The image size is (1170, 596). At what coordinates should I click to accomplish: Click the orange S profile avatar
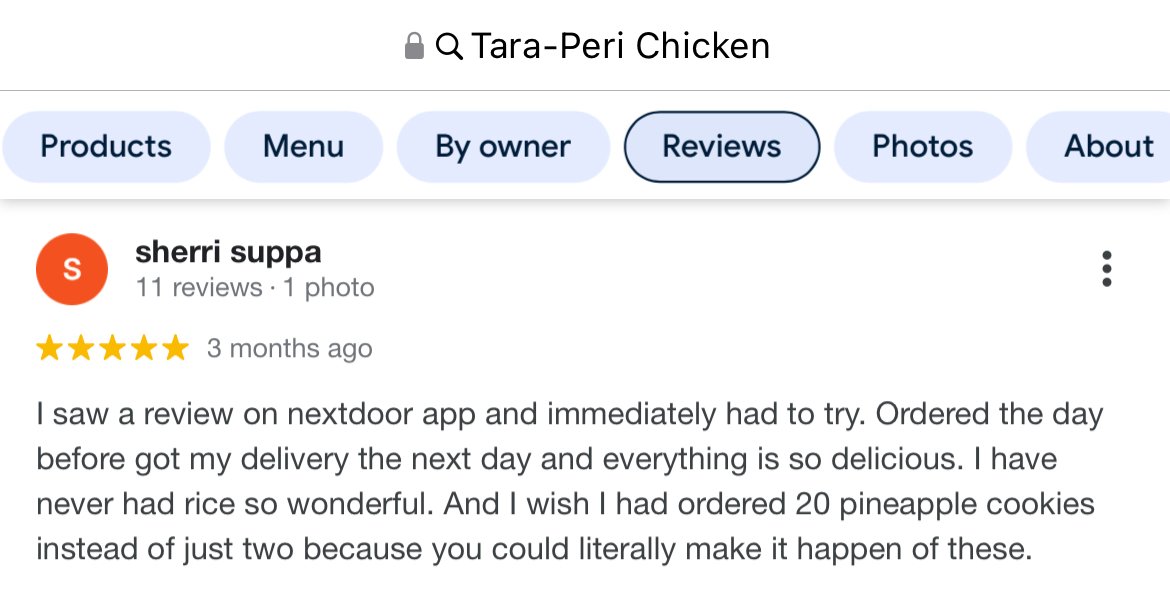[72, 269]
